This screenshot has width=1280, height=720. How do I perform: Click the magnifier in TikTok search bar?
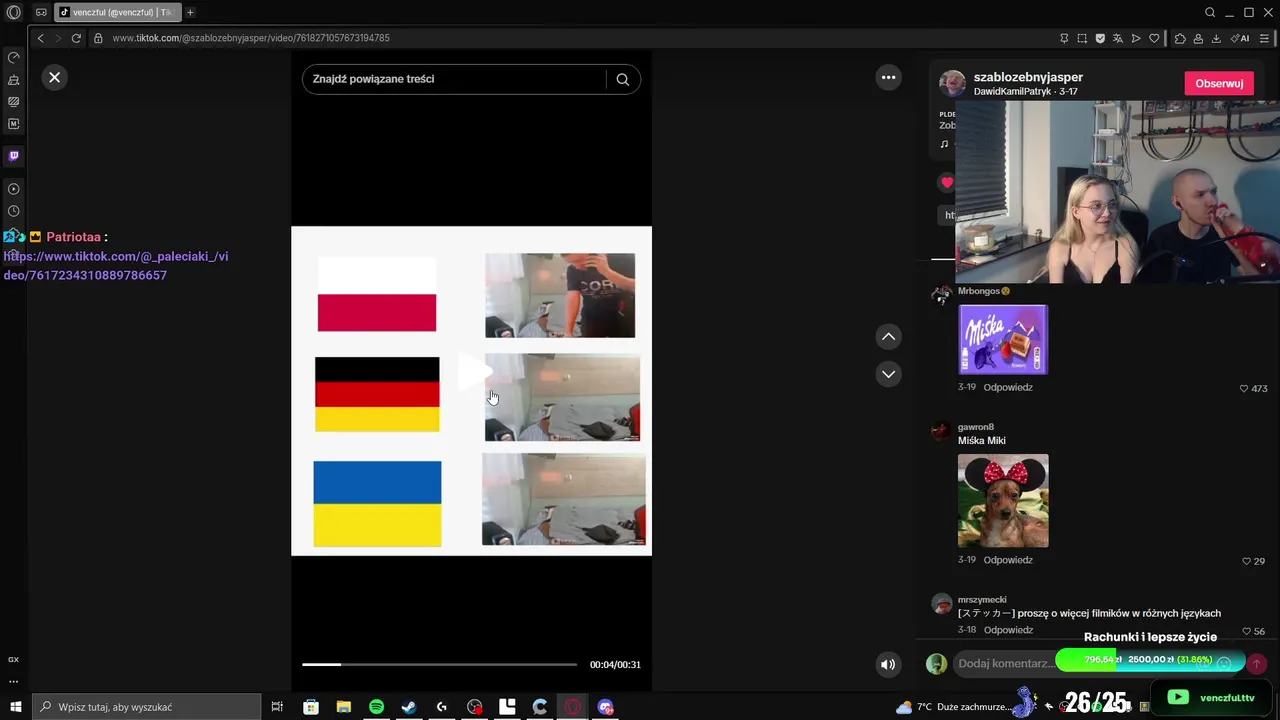[623, 79]
